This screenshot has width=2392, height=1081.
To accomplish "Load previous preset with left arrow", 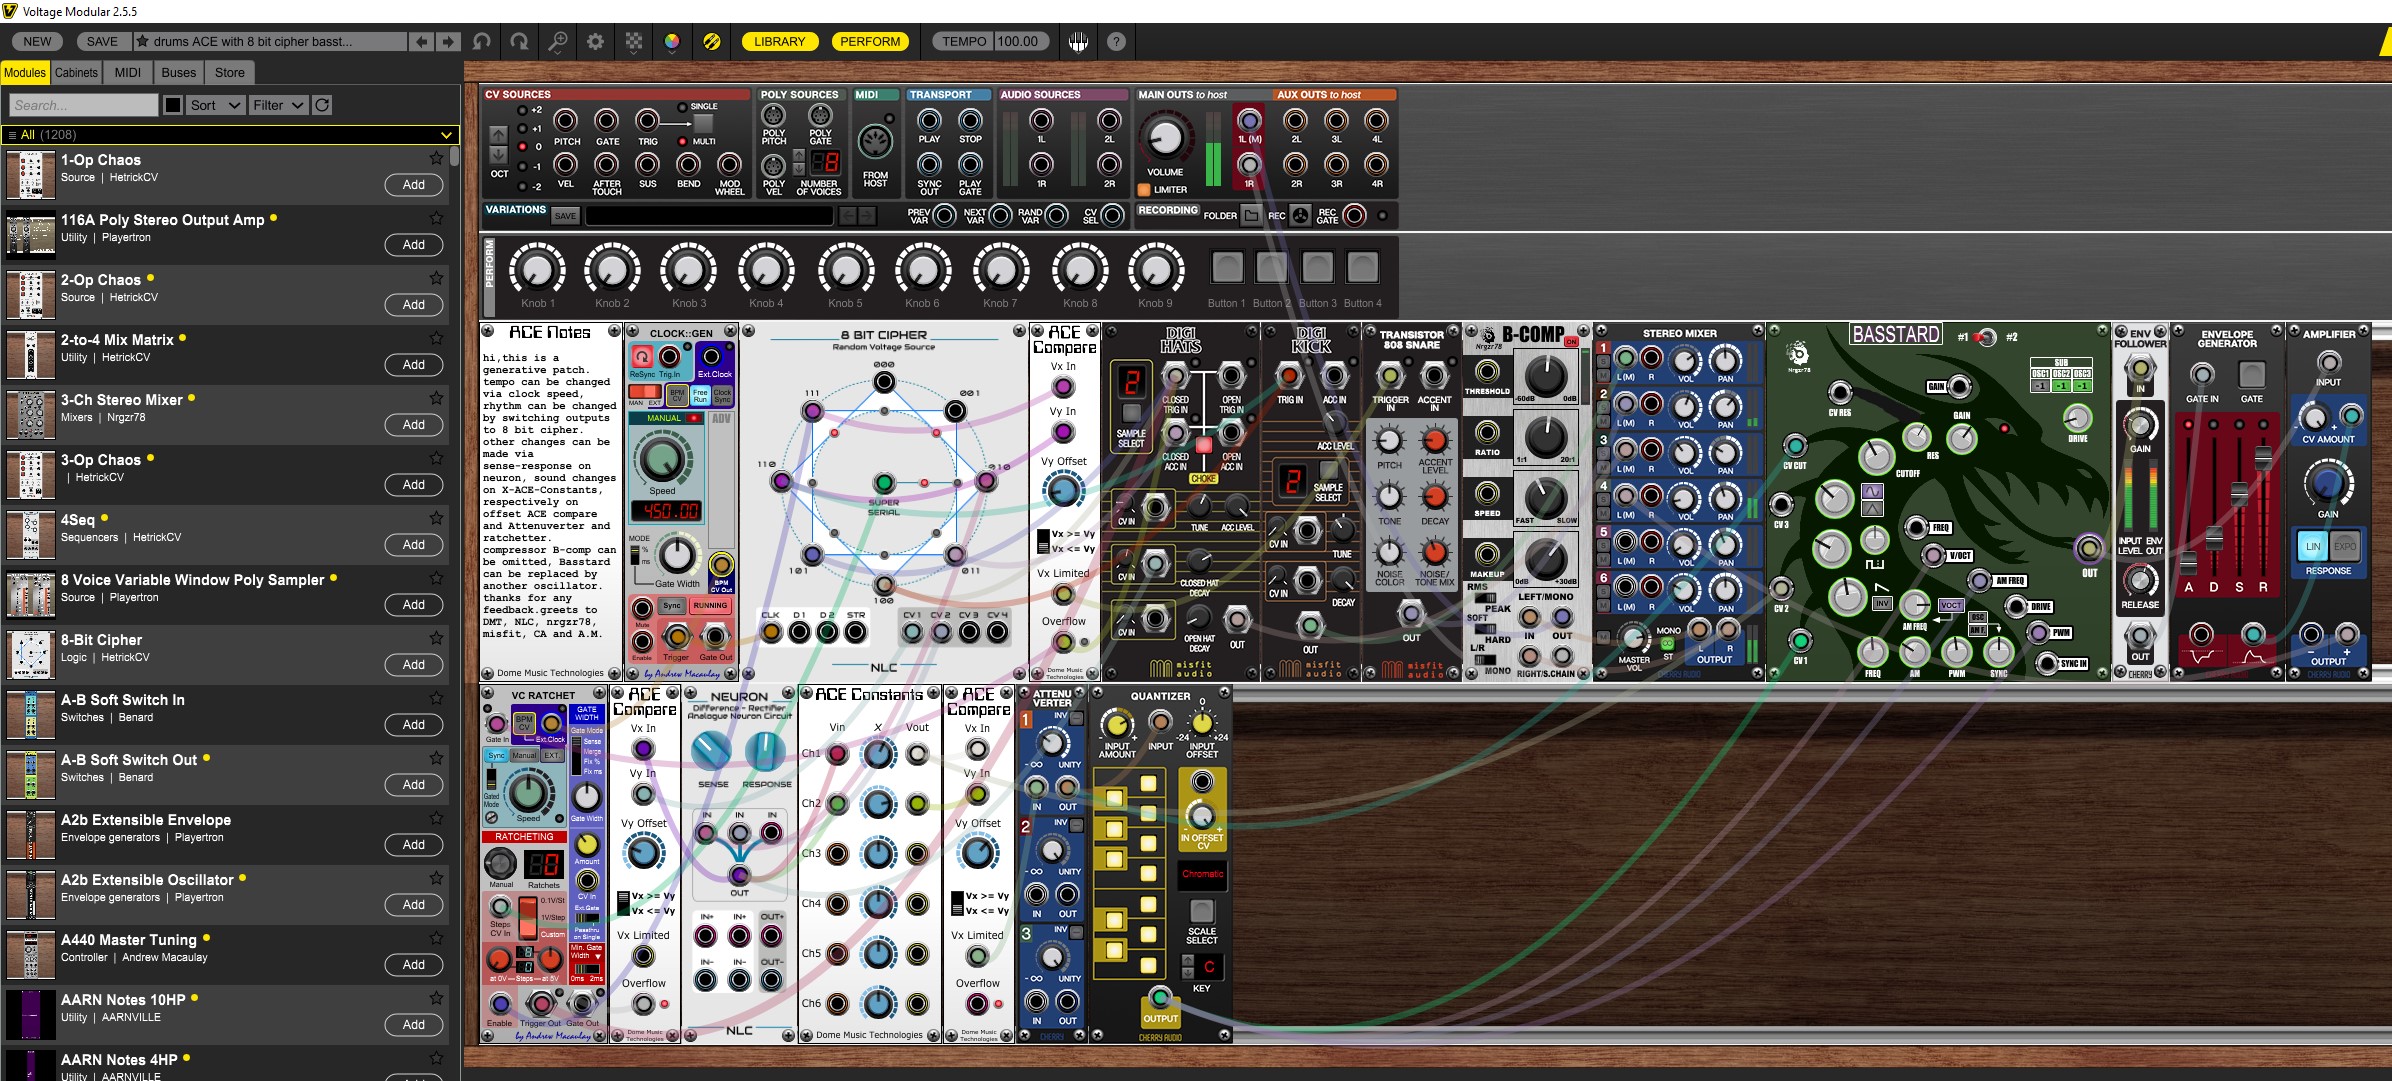I will 422,42.
